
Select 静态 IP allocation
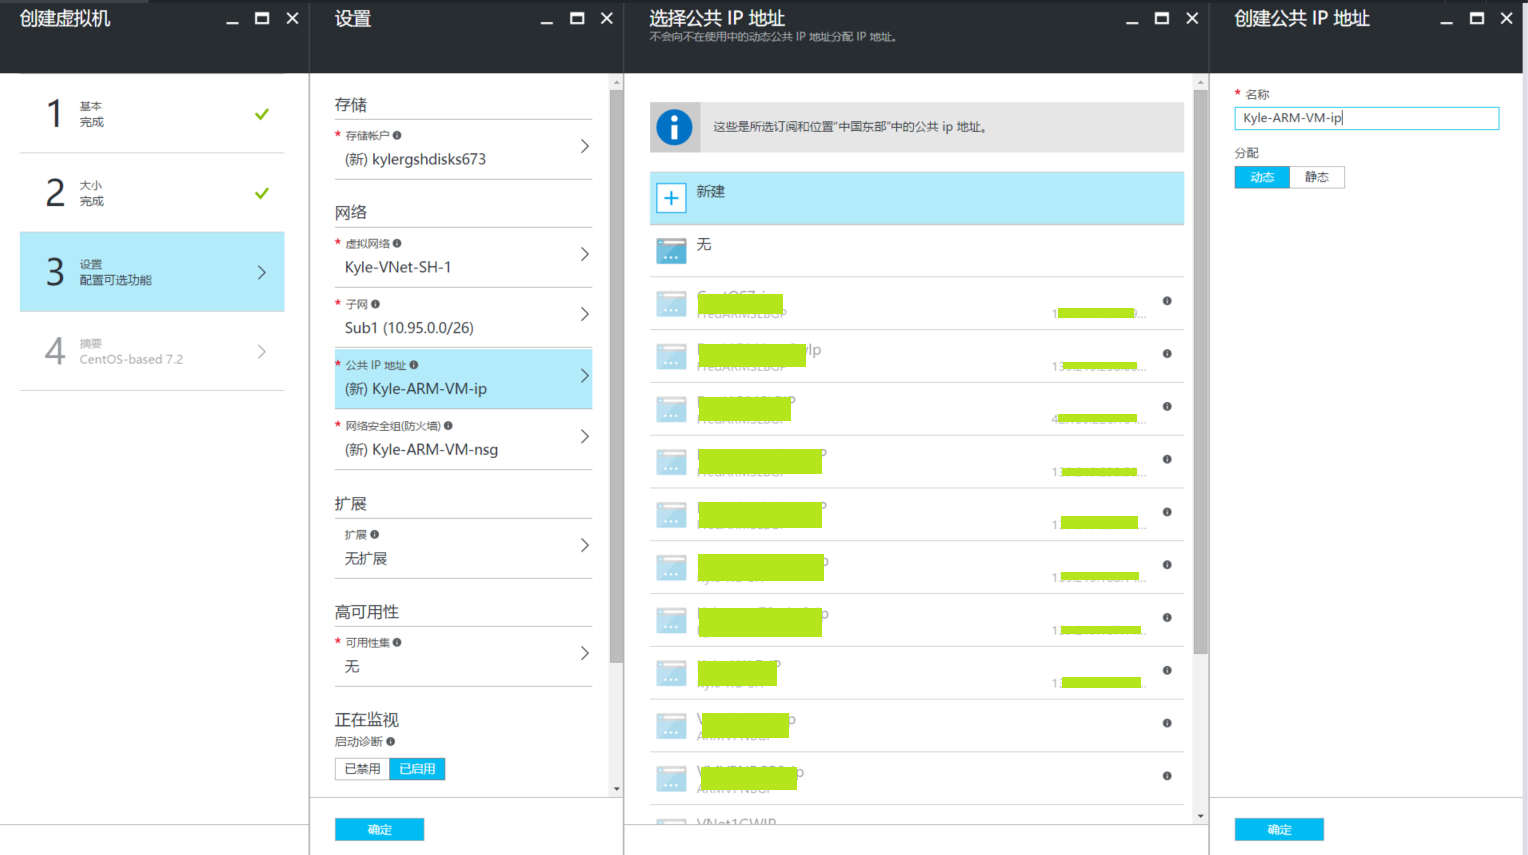1317,177
